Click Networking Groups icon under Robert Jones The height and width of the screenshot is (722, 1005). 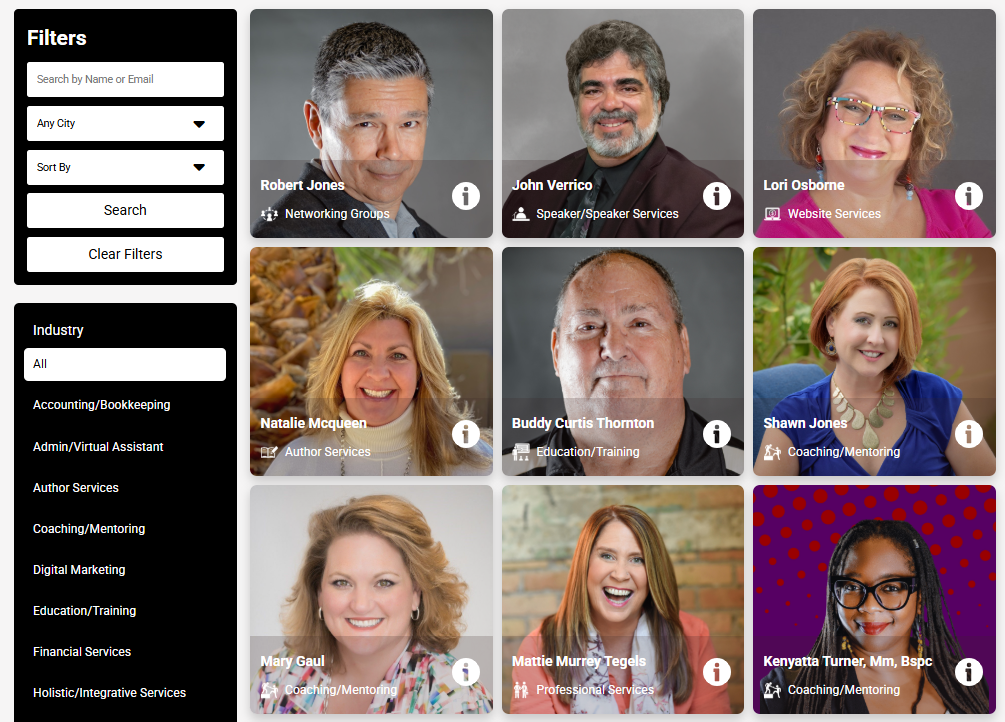(x=269, y=214)
